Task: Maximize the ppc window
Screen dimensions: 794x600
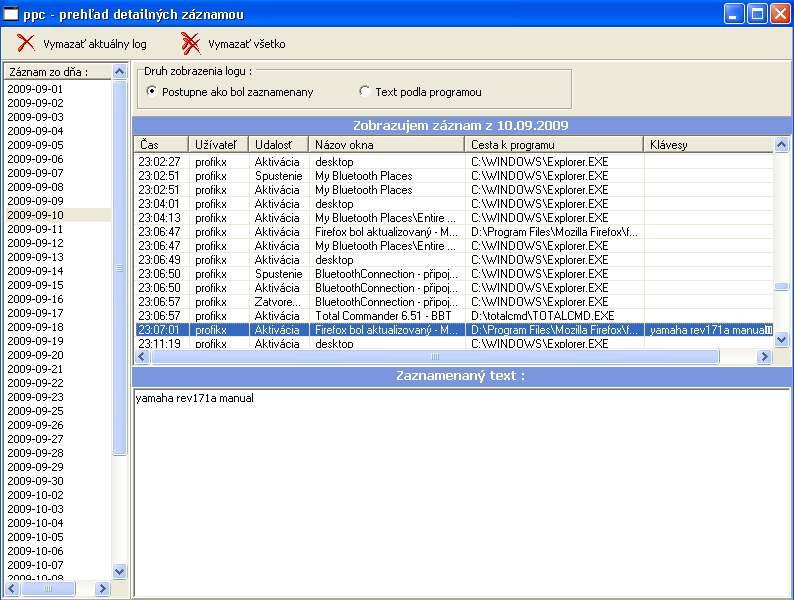Action: 757,14
